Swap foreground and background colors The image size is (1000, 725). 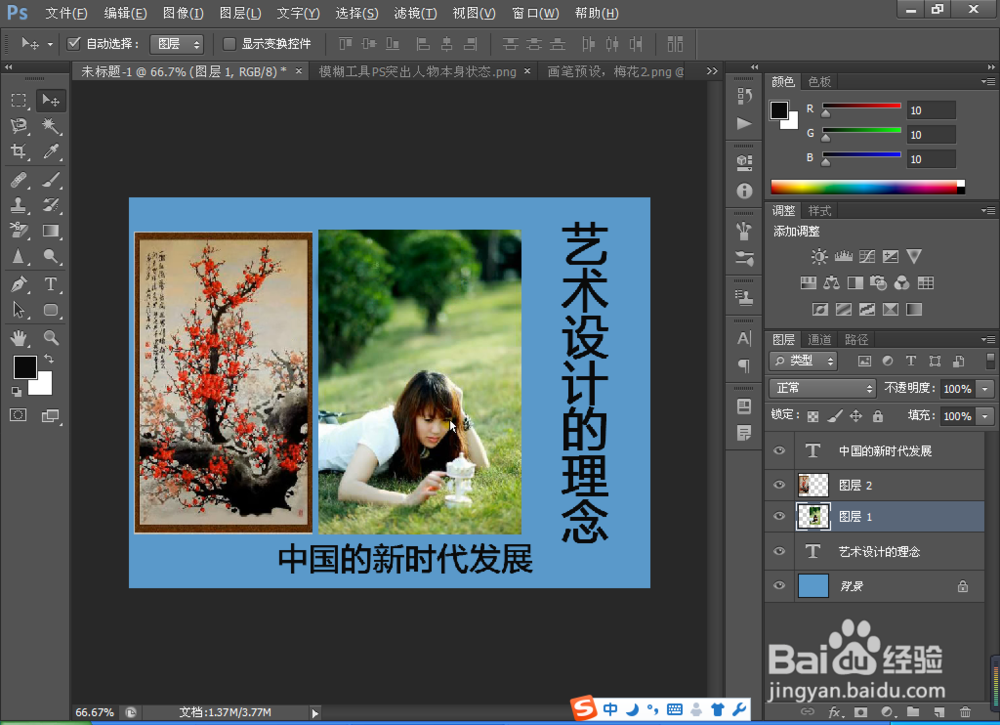click(x=48, y=359)
